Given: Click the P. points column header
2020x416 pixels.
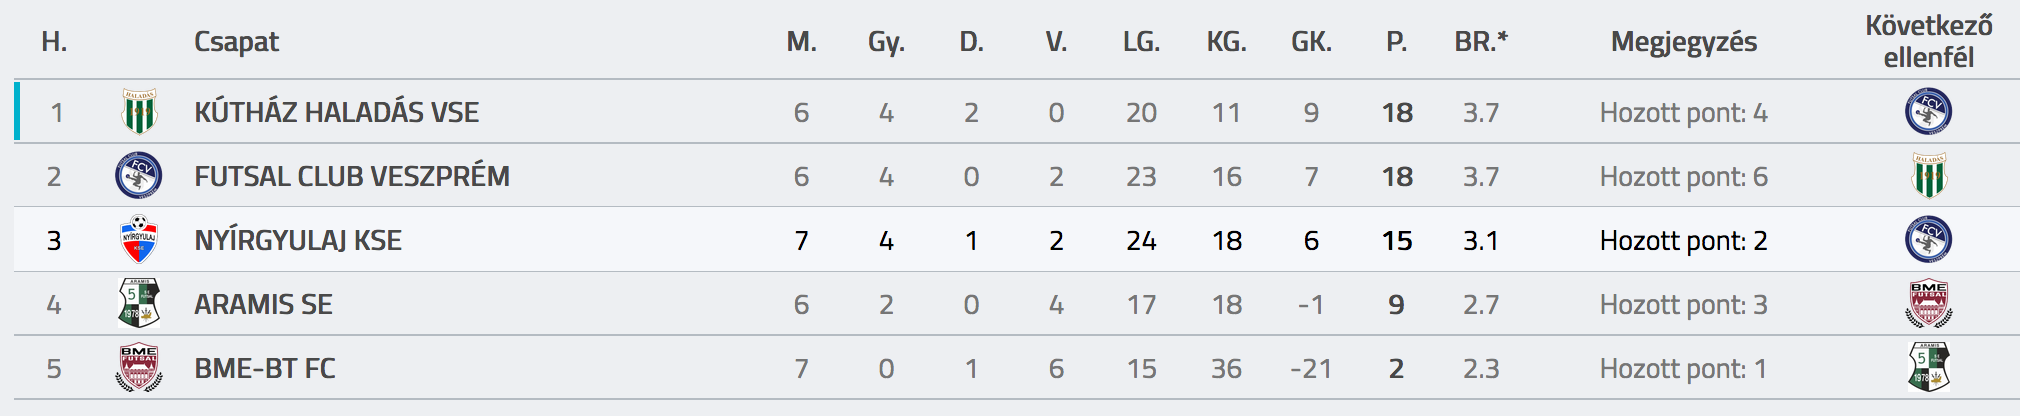Looking at the screenshot, I should (x=1397, y=42).
